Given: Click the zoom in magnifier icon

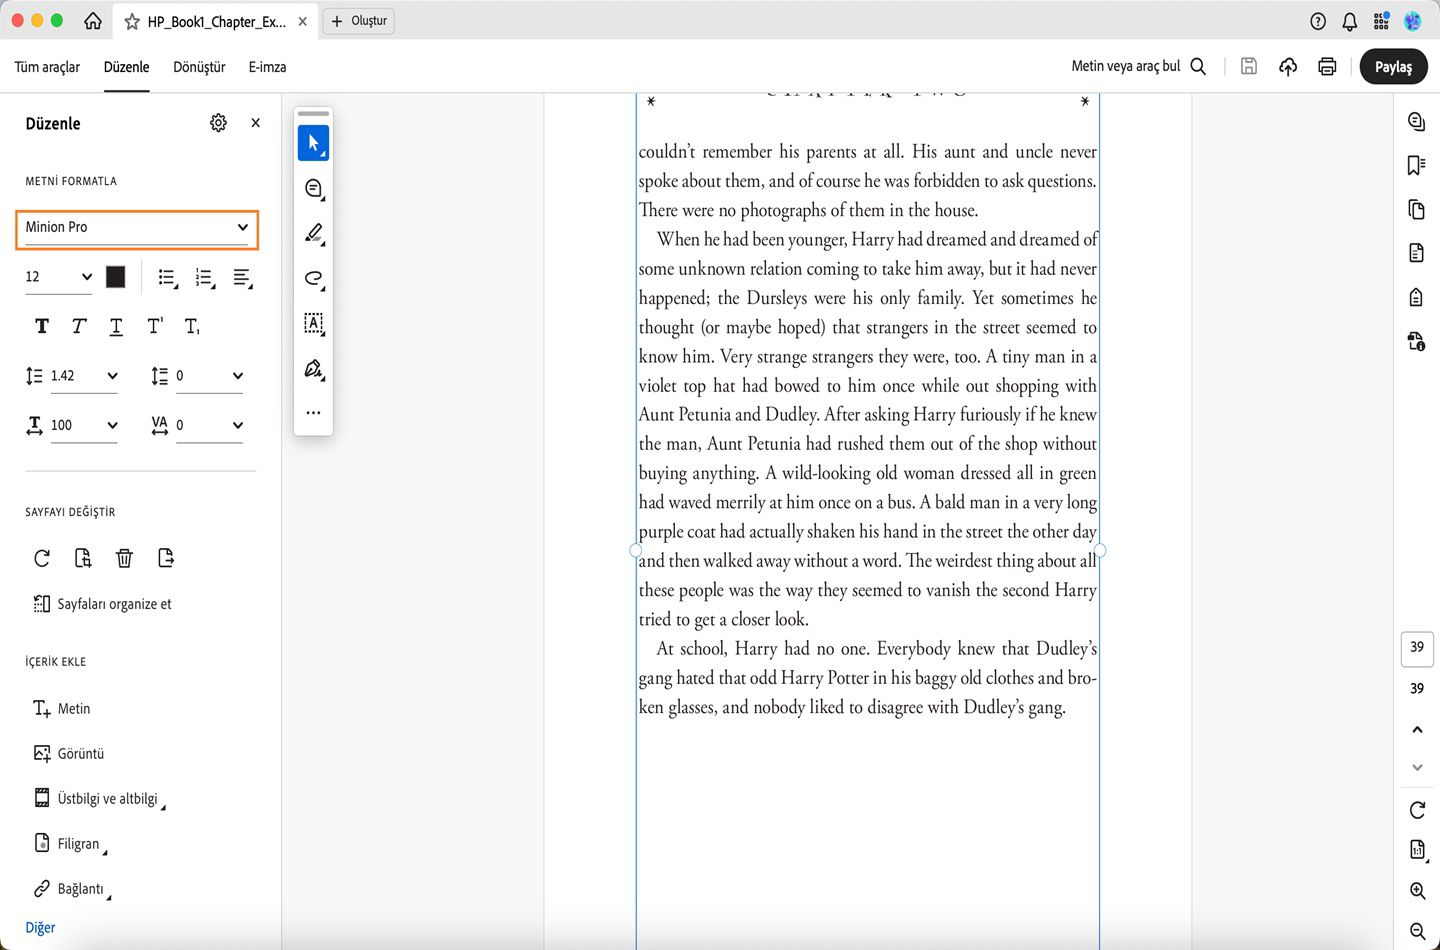Looking at the screenshot, I should [x=1416, y=890].
